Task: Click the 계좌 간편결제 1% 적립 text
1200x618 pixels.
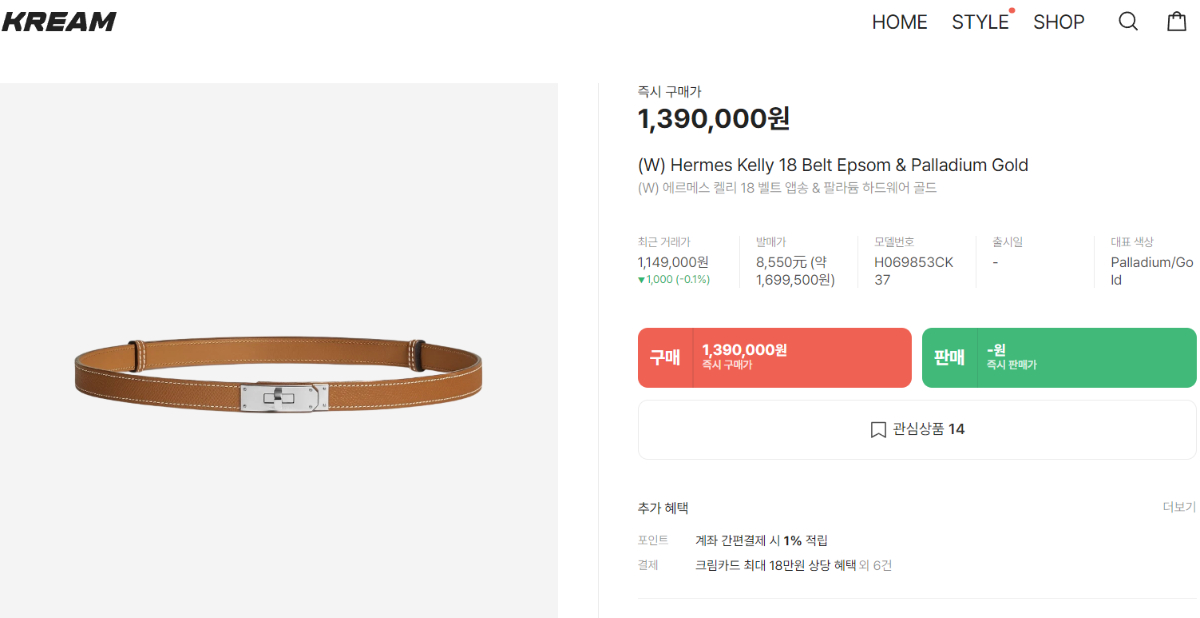Action: click(x=762, y=540)
